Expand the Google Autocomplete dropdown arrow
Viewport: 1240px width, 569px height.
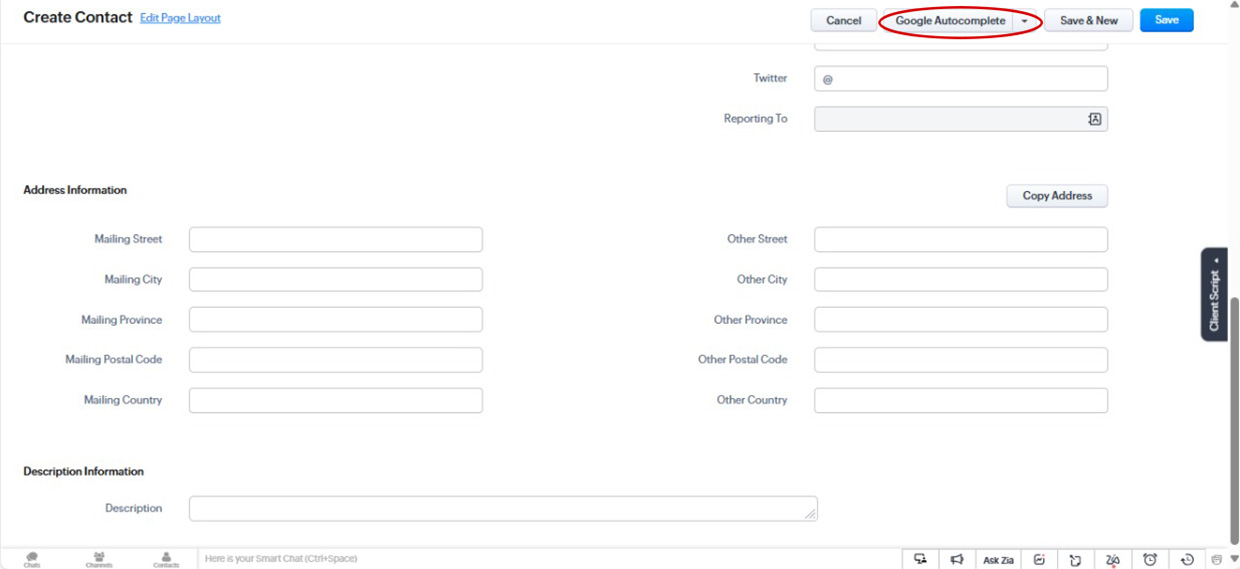(1025, 21)
